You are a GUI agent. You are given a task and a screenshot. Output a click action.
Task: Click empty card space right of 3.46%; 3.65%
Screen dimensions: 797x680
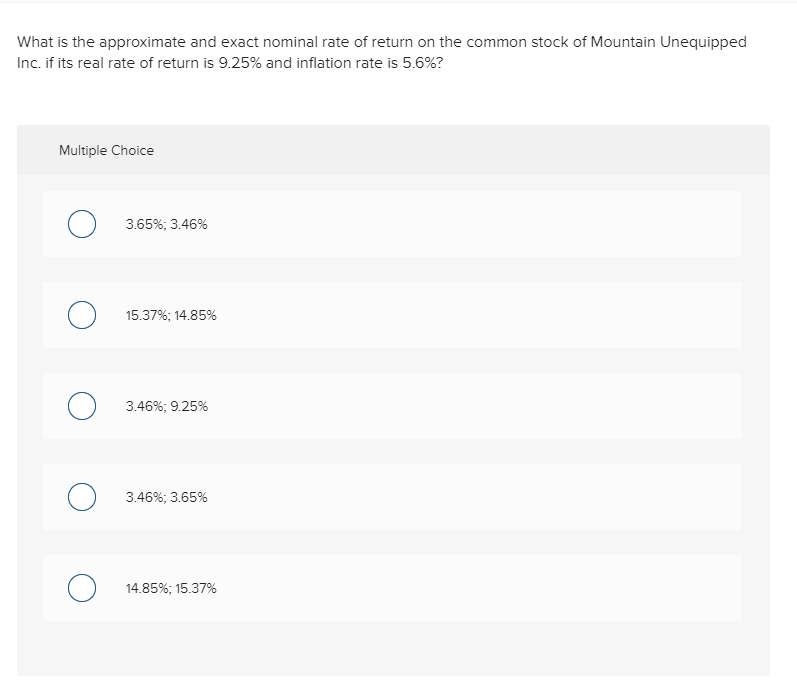point(473,497)
